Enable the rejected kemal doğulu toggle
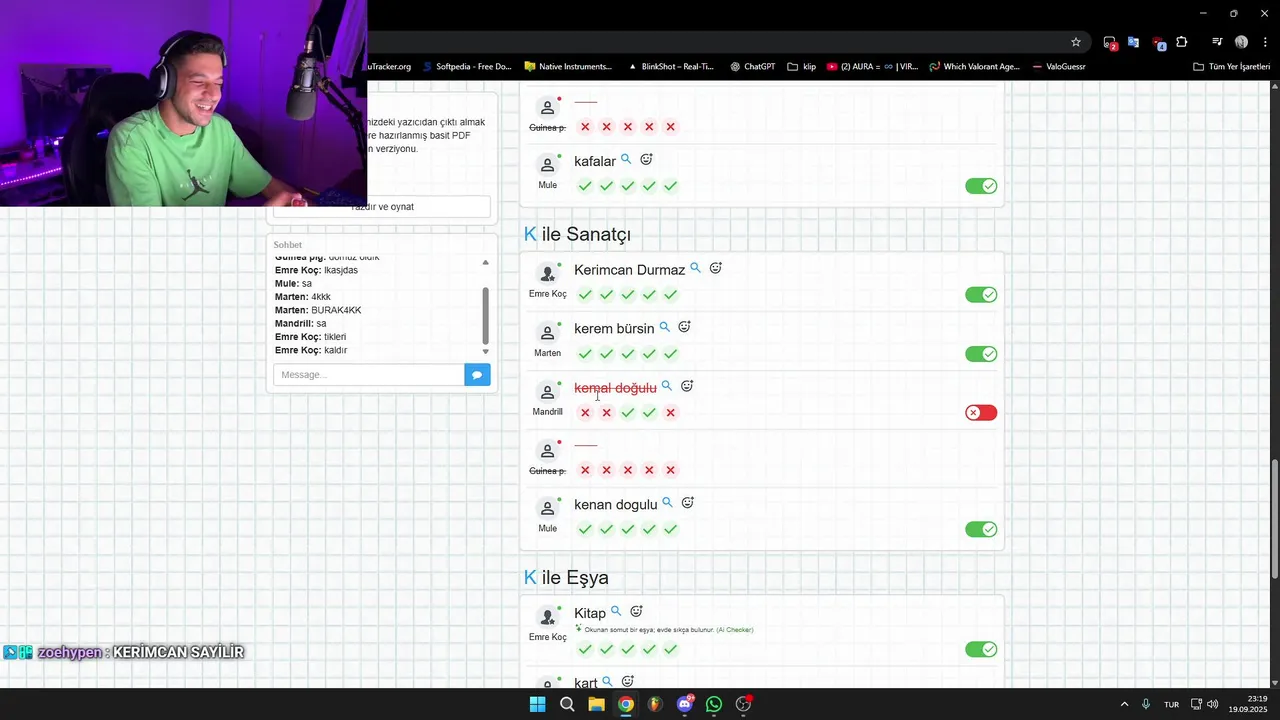Screen dimensions: 1280x720 coord(981,413)
